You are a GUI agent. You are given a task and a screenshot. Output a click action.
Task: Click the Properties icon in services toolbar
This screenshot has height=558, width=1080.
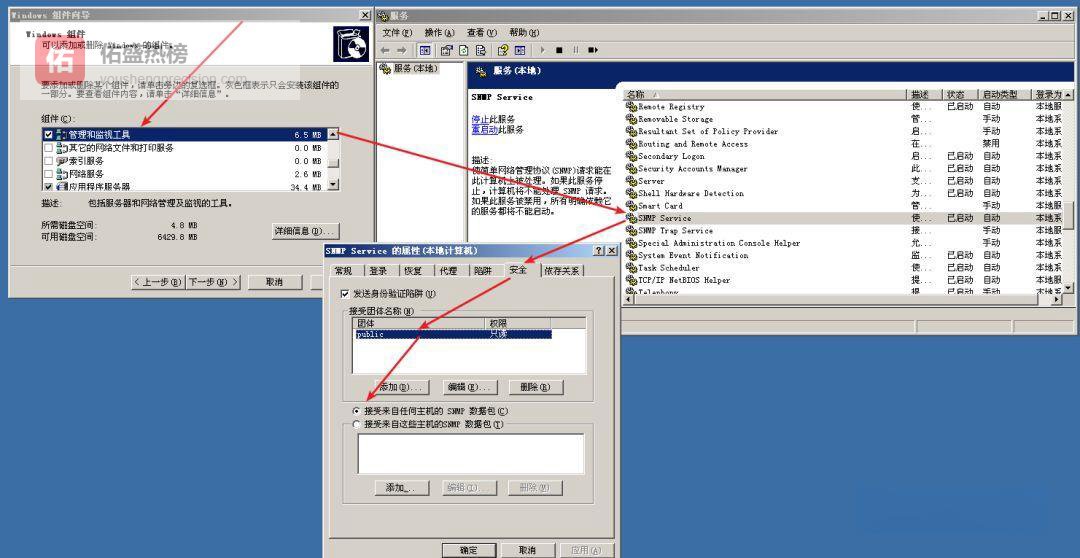447,50
